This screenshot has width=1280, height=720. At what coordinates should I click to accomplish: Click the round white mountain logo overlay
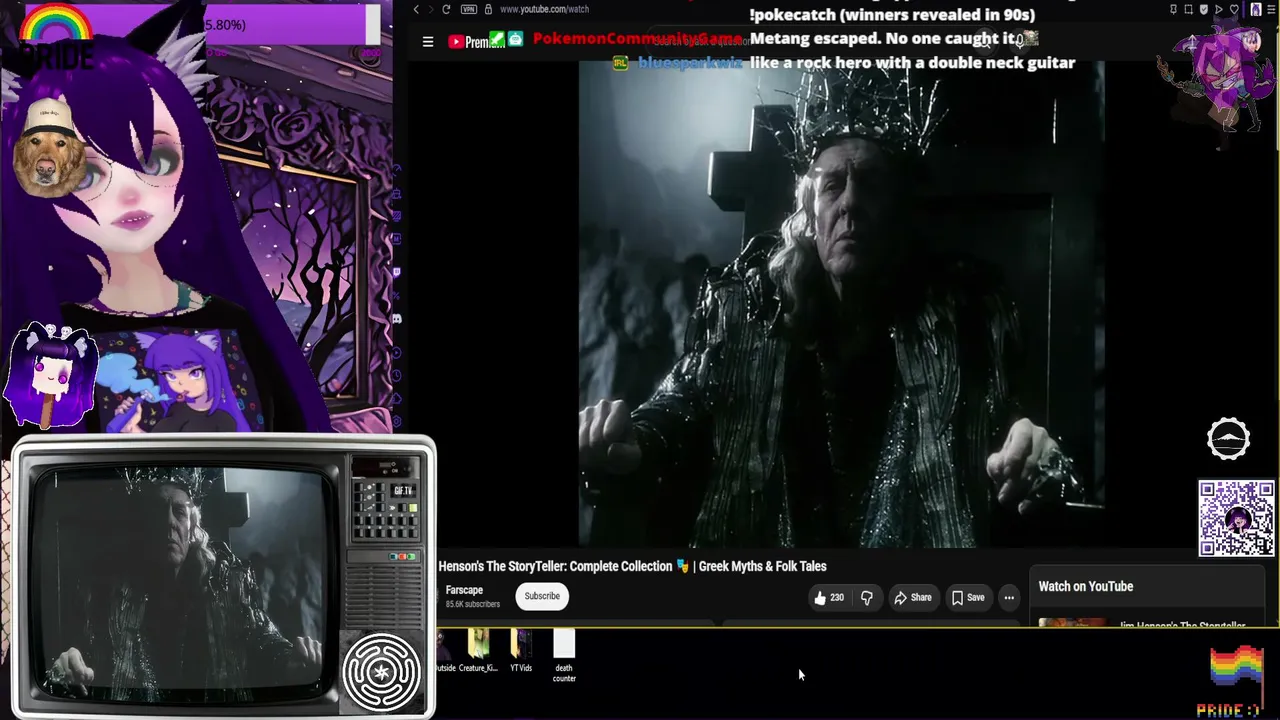[1228, 440]
